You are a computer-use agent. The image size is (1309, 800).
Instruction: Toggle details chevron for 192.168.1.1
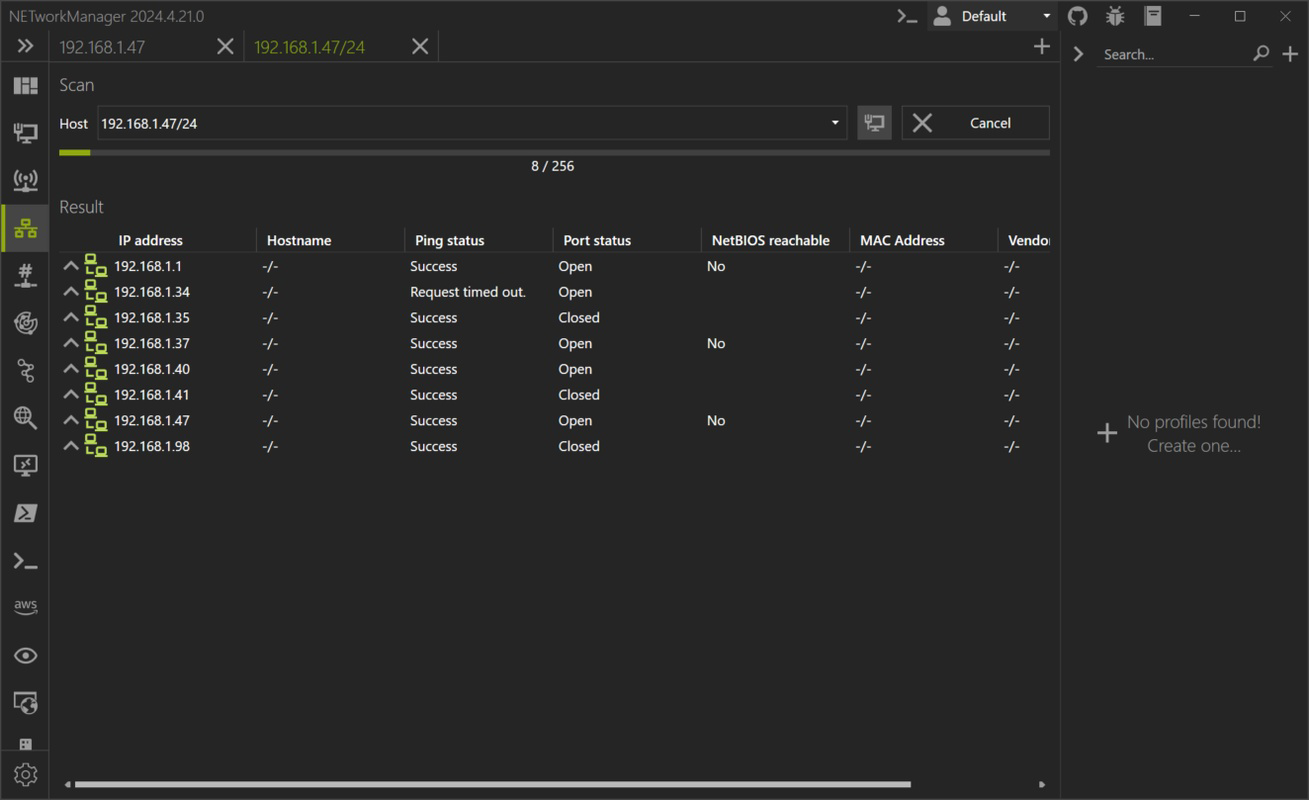pos(70,266)
